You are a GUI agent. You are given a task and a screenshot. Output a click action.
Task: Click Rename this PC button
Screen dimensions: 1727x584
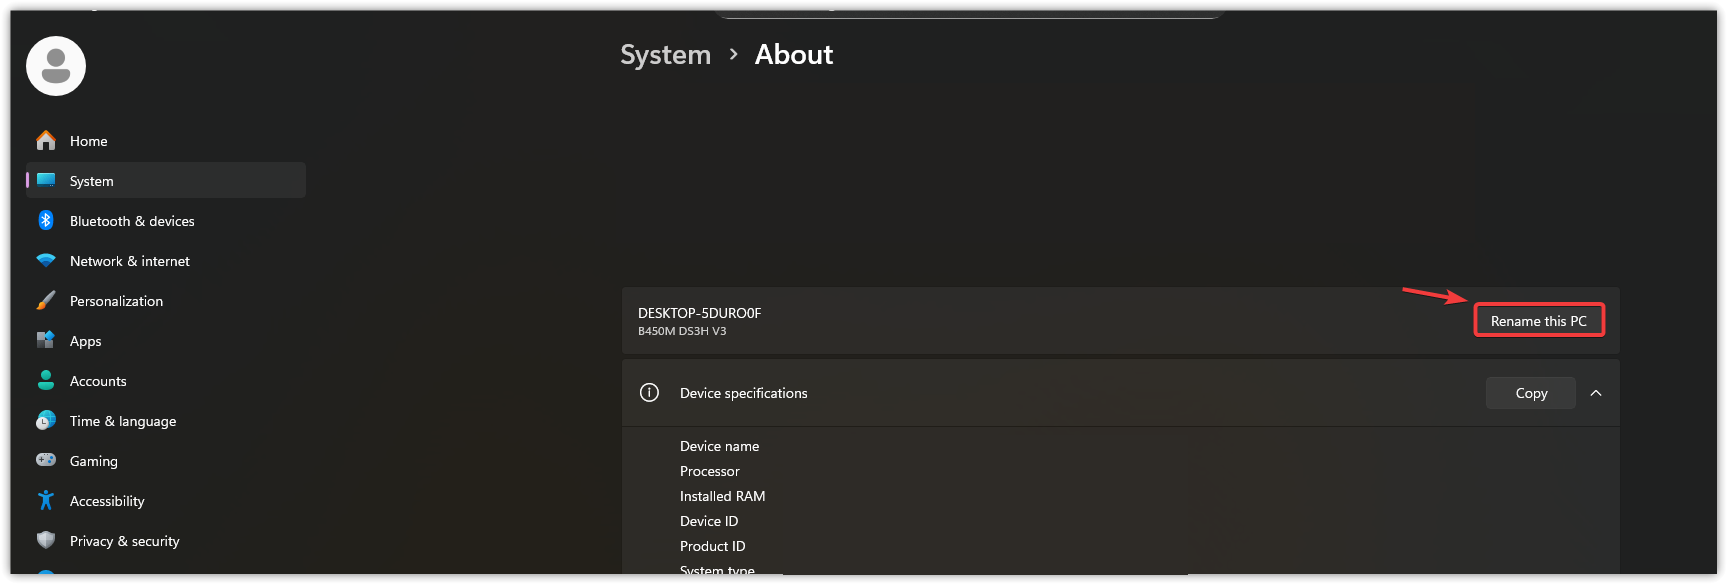tap(1539, 320)
